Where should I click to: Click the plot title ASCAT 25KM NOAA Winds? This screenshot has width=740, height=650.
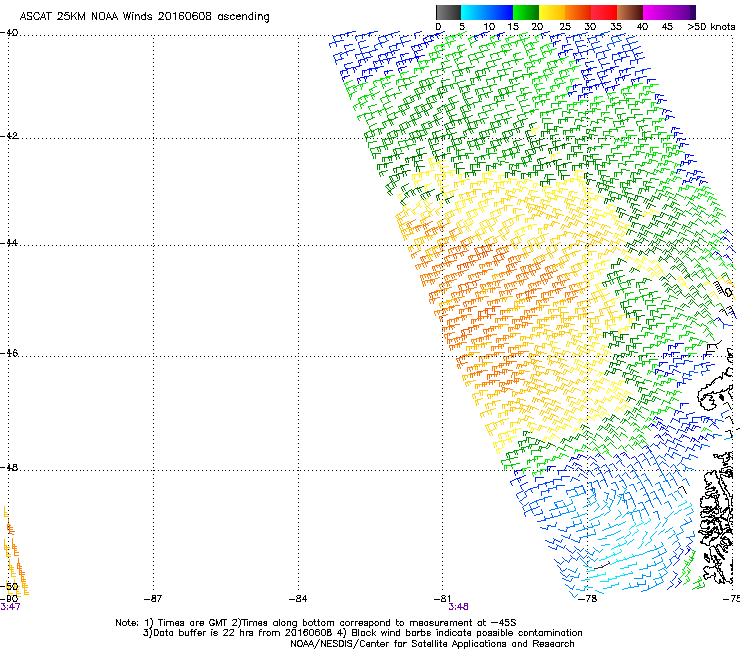(144, 16)
